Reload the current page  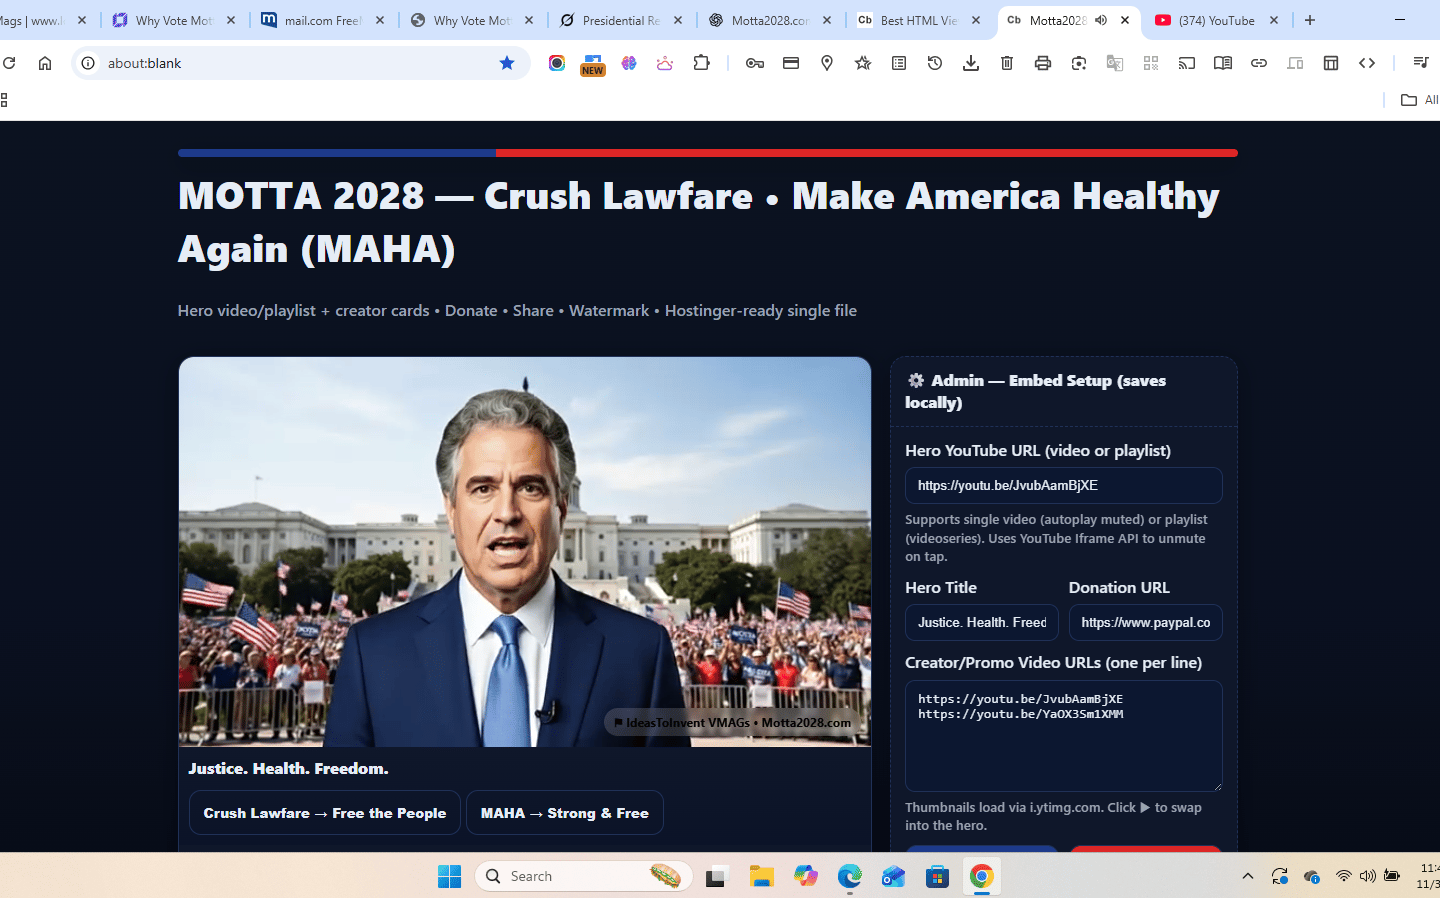[x=9, y=63]
